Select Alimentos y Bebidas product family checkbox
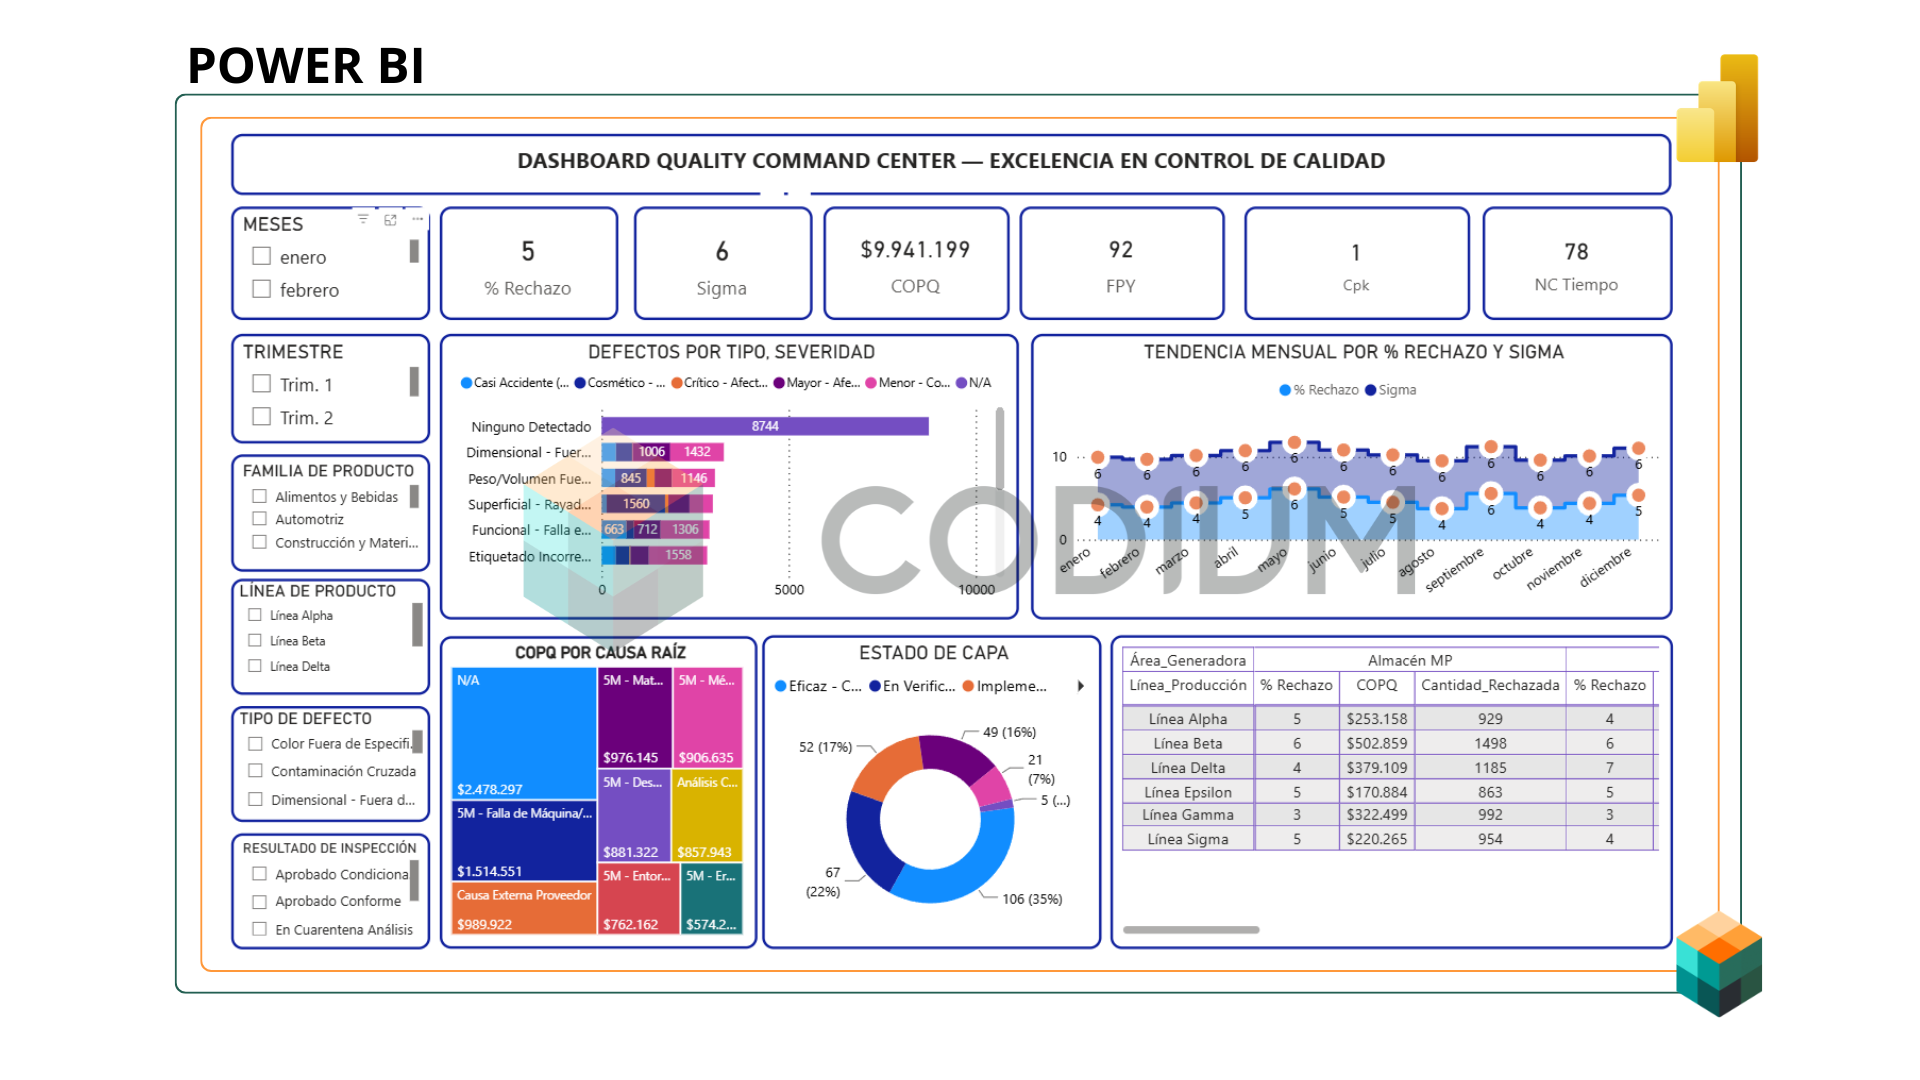The height and width of the screenshot is (1080, 1920). tap(260, 496)
